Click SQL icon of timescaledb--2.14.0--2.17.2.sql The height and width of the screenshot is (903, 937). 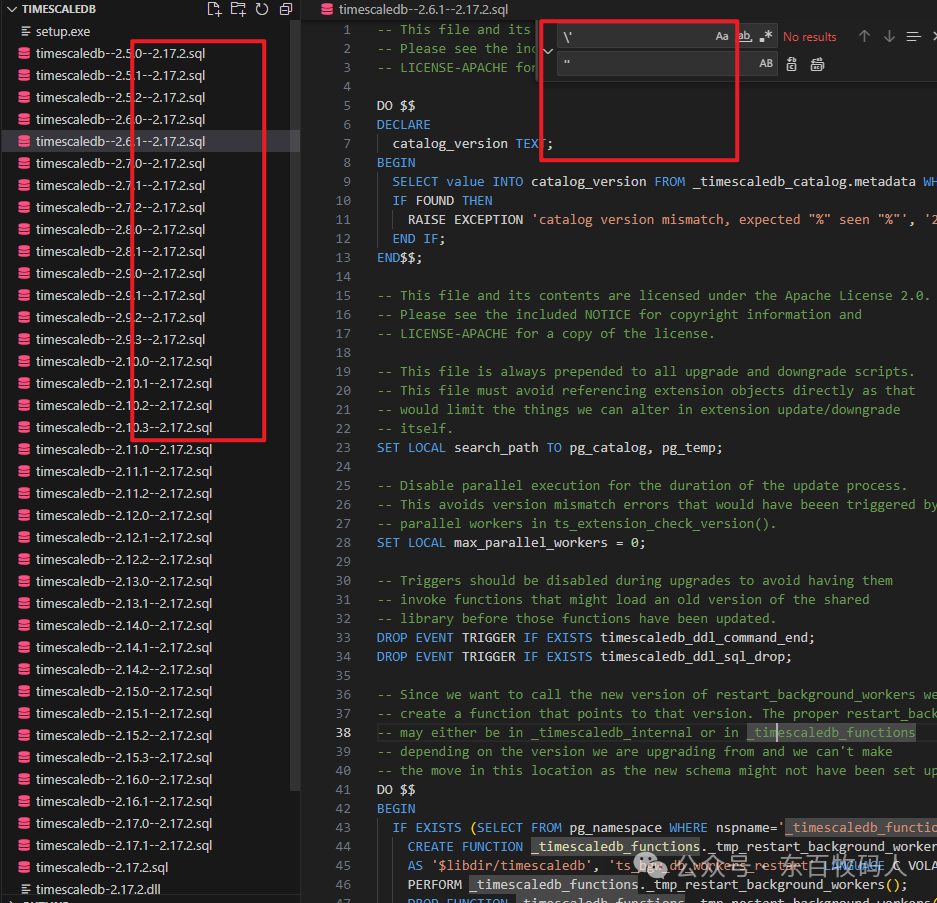coord(24,625)
